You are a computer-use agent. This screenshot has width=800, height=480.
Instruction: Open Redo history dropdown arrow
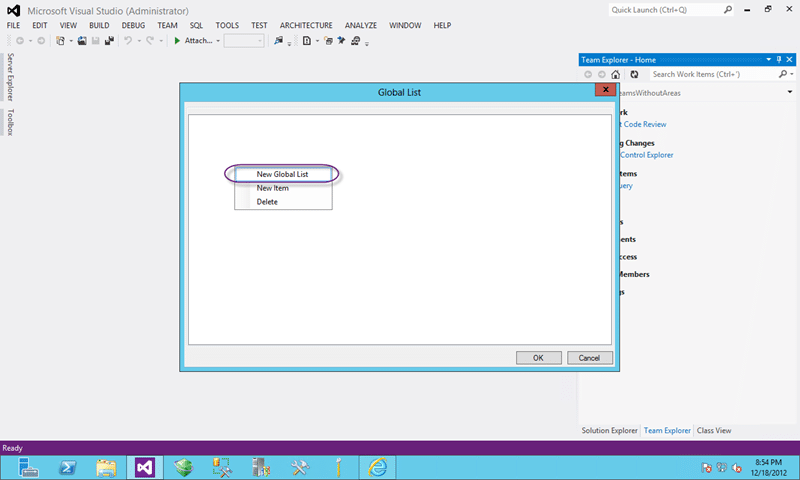(x=161, y=41)
